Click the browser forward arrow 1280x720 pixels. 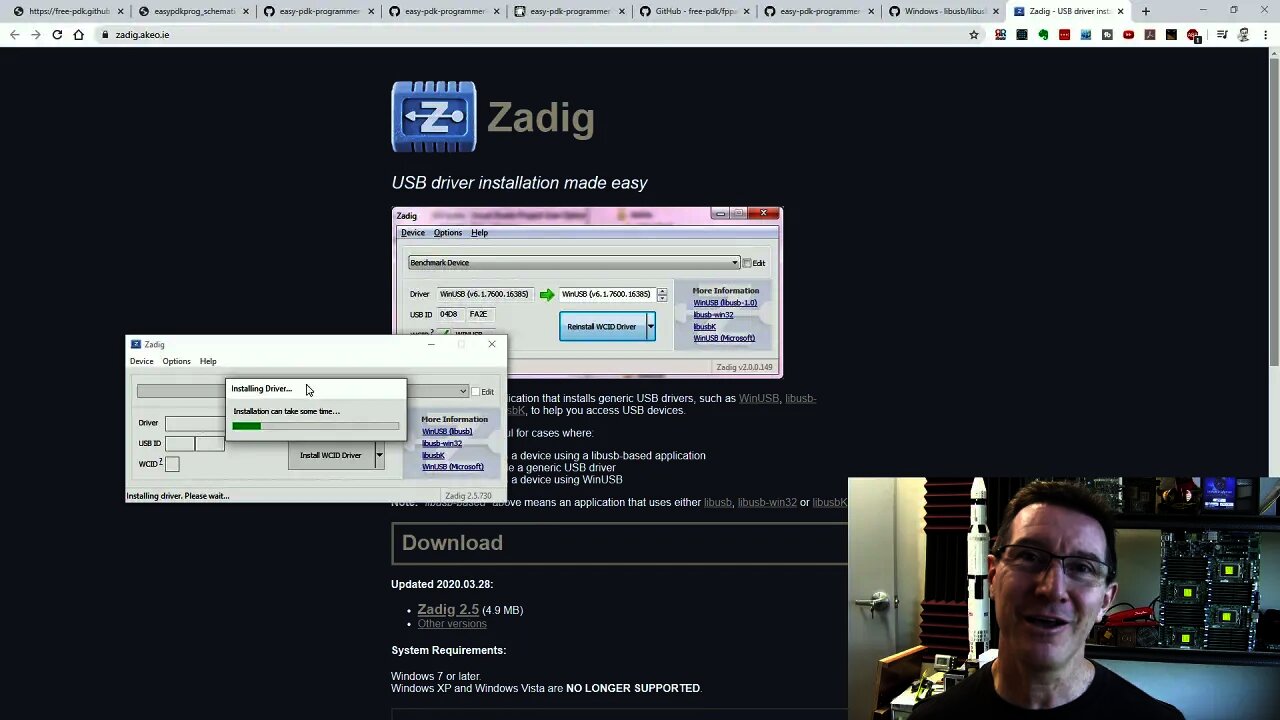[x=36, y=35]
